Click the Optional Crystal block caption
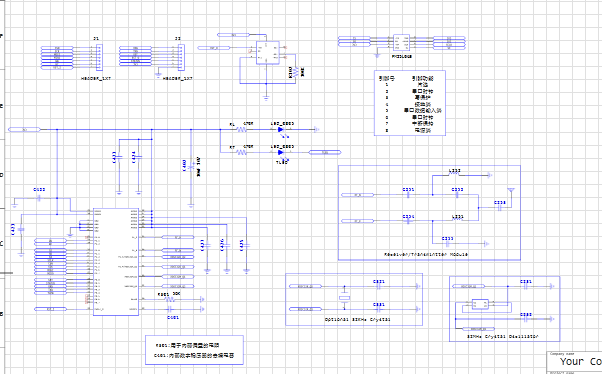Screen dimensions: 602x374 (x=358, y=319)
